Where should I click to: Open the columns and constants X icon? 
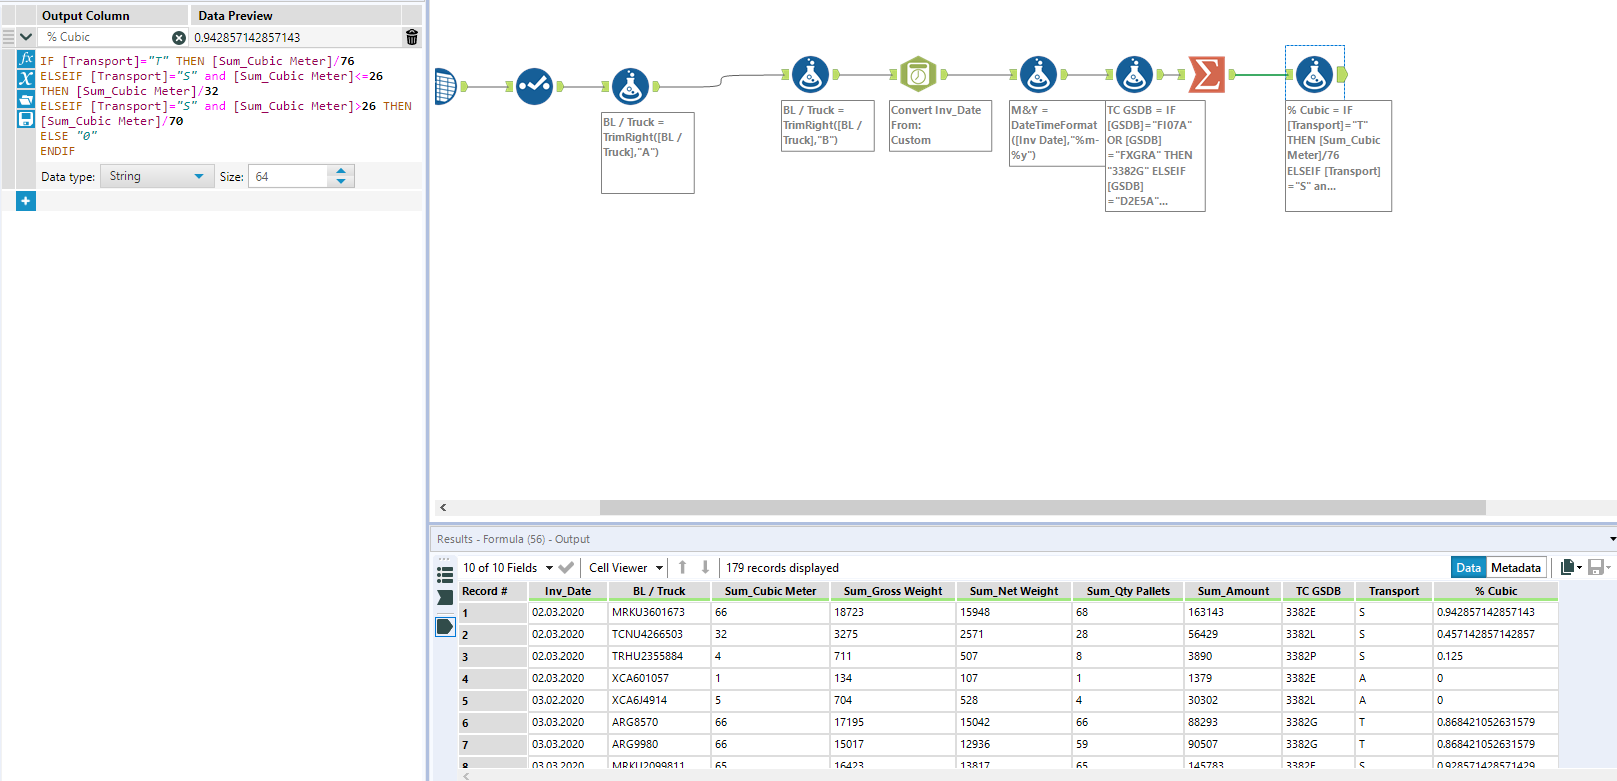[26, 79]
